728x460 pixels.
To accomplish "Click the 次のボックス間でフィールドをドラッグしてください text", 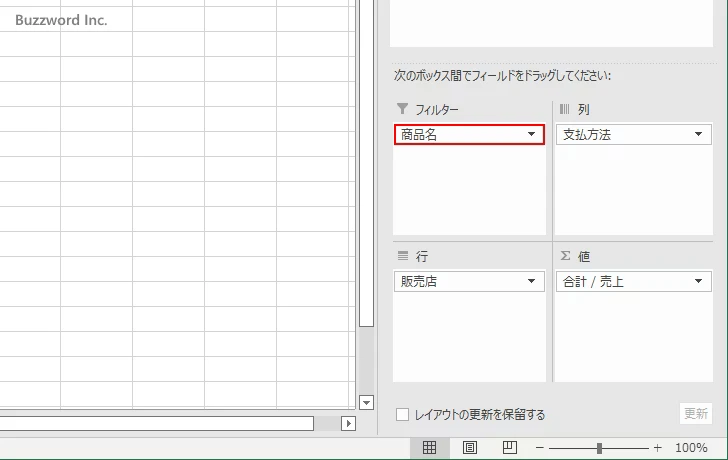I will point(502,75).
